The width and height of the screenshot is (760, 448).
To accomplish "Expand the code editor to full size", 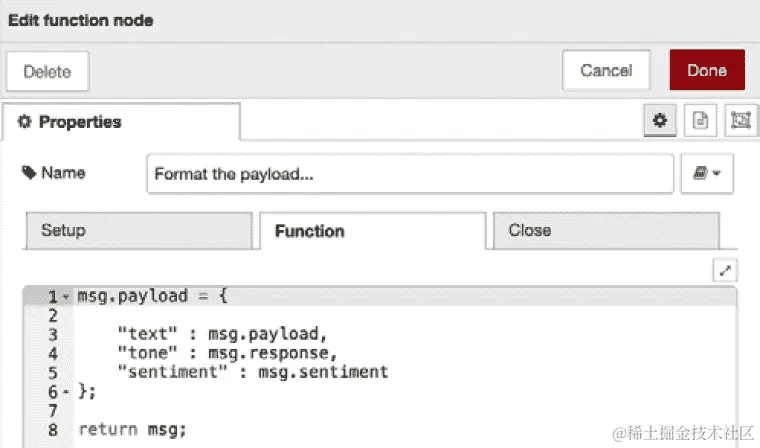I will click(725, 271).
